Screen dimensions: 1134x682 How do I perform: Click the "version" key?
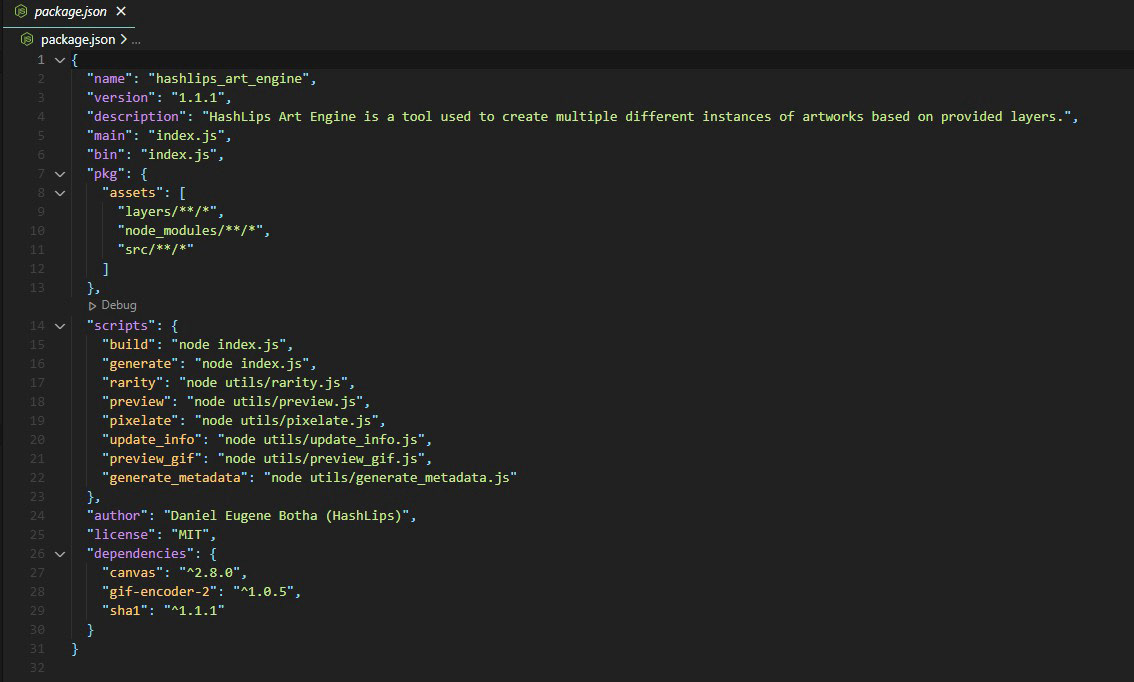(x=121, y=98)
